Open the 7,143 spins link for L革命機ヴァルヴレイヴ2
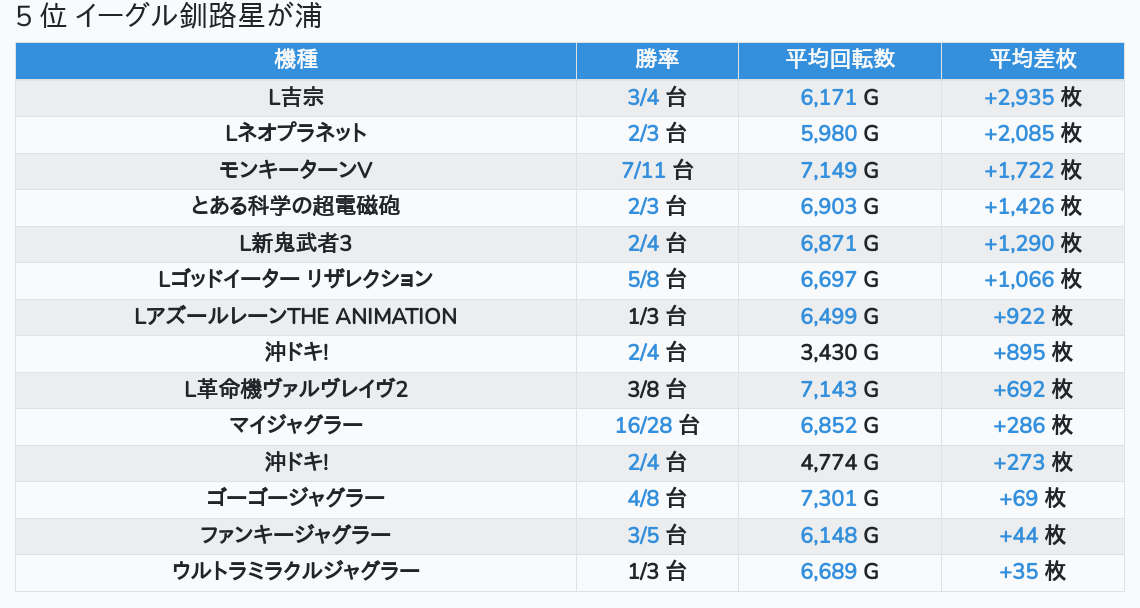 (828, 389)
